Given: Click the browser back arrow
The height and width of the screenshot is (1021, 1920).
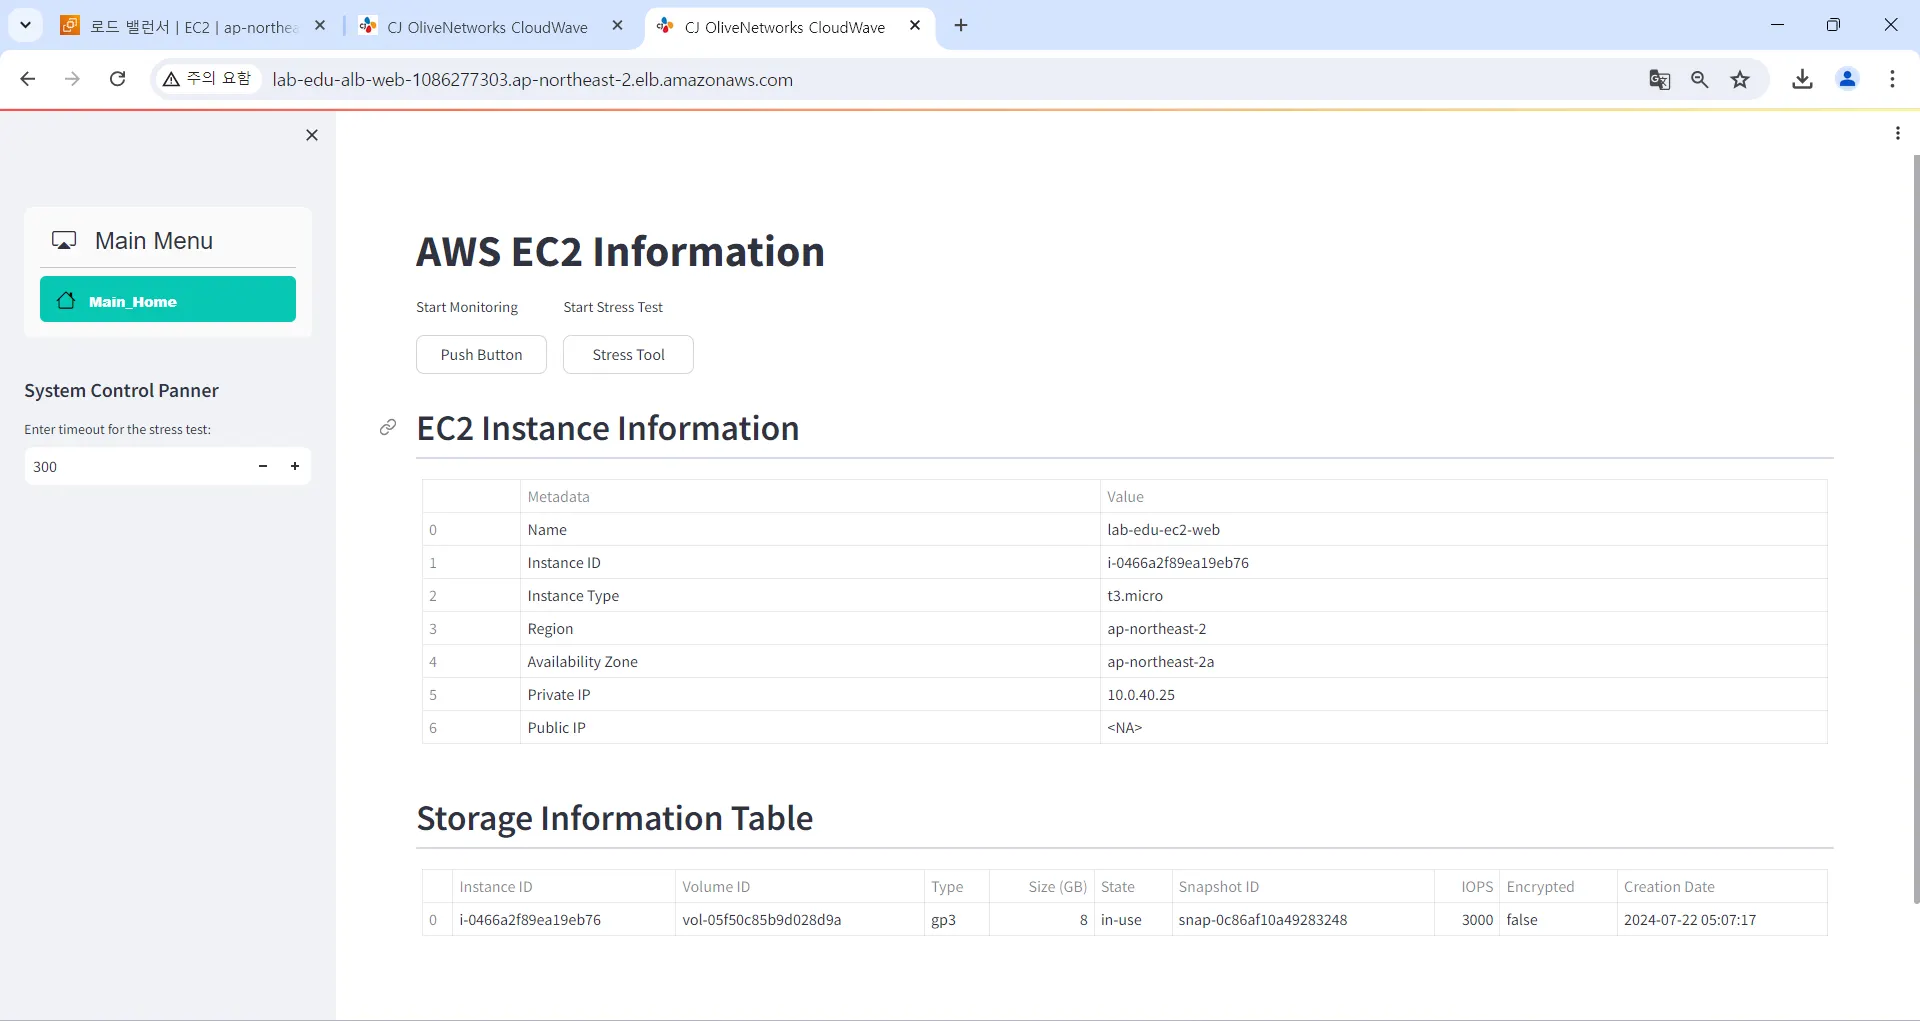Looking at the screenshot, I should (28, 79).
